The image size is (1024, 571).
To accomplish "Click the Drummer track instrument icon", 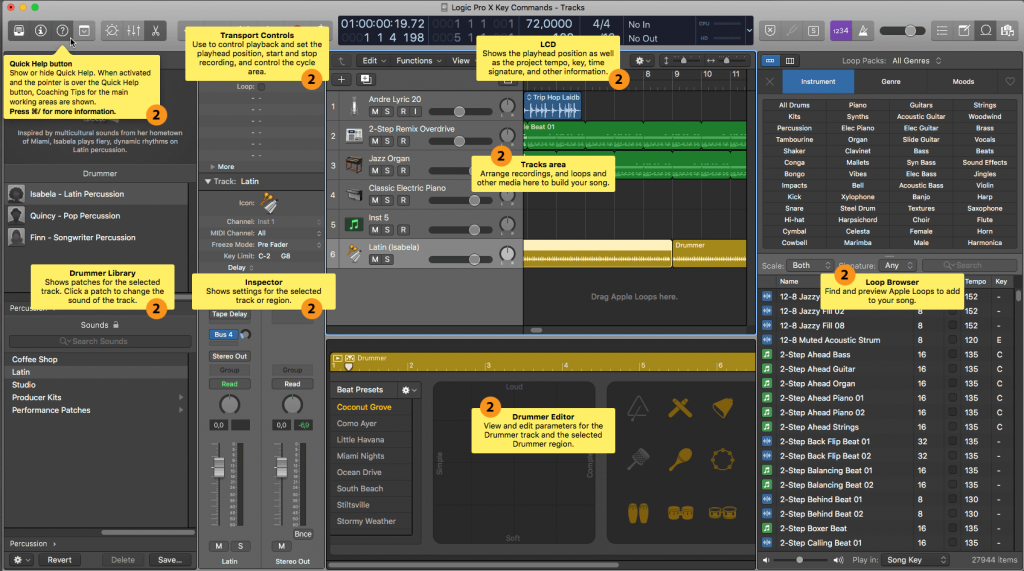I will click(354, 253).
